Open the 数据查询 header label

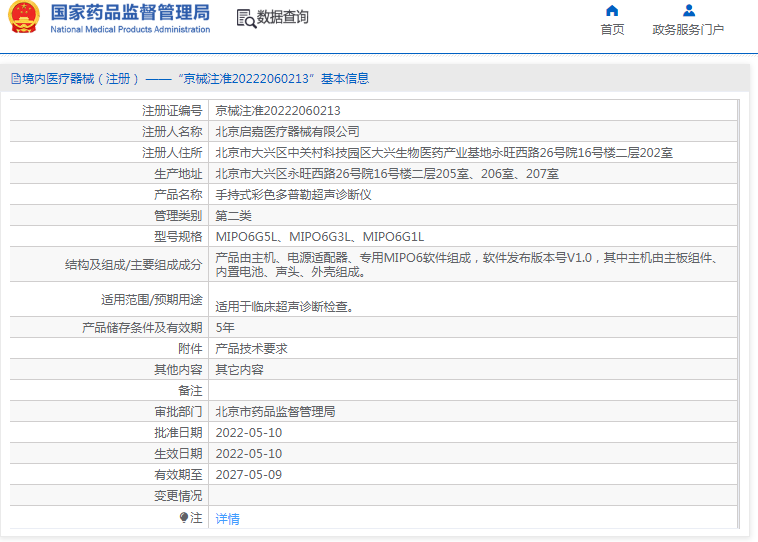[283, 18]
